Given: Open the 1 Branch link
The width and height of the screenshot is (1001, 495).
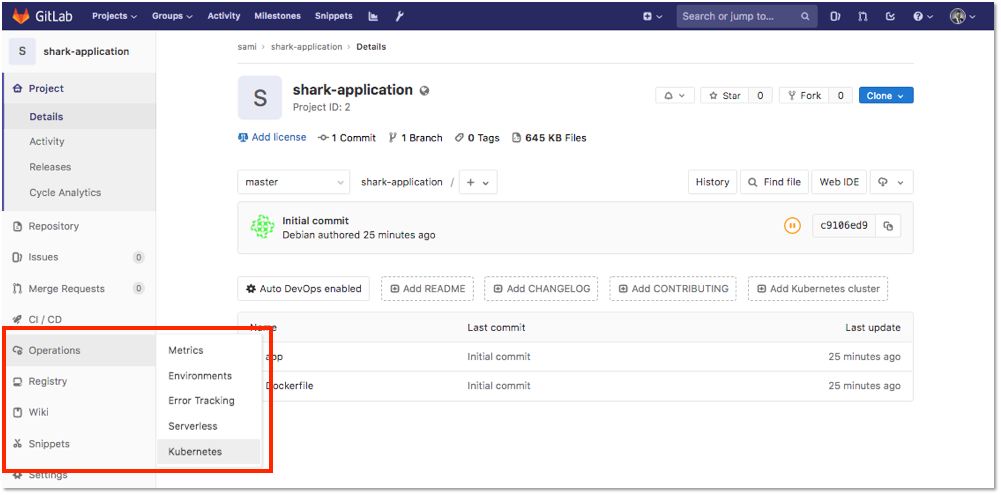Looking at the screenshot, I should pyautogui.click(x=416, y=138).
